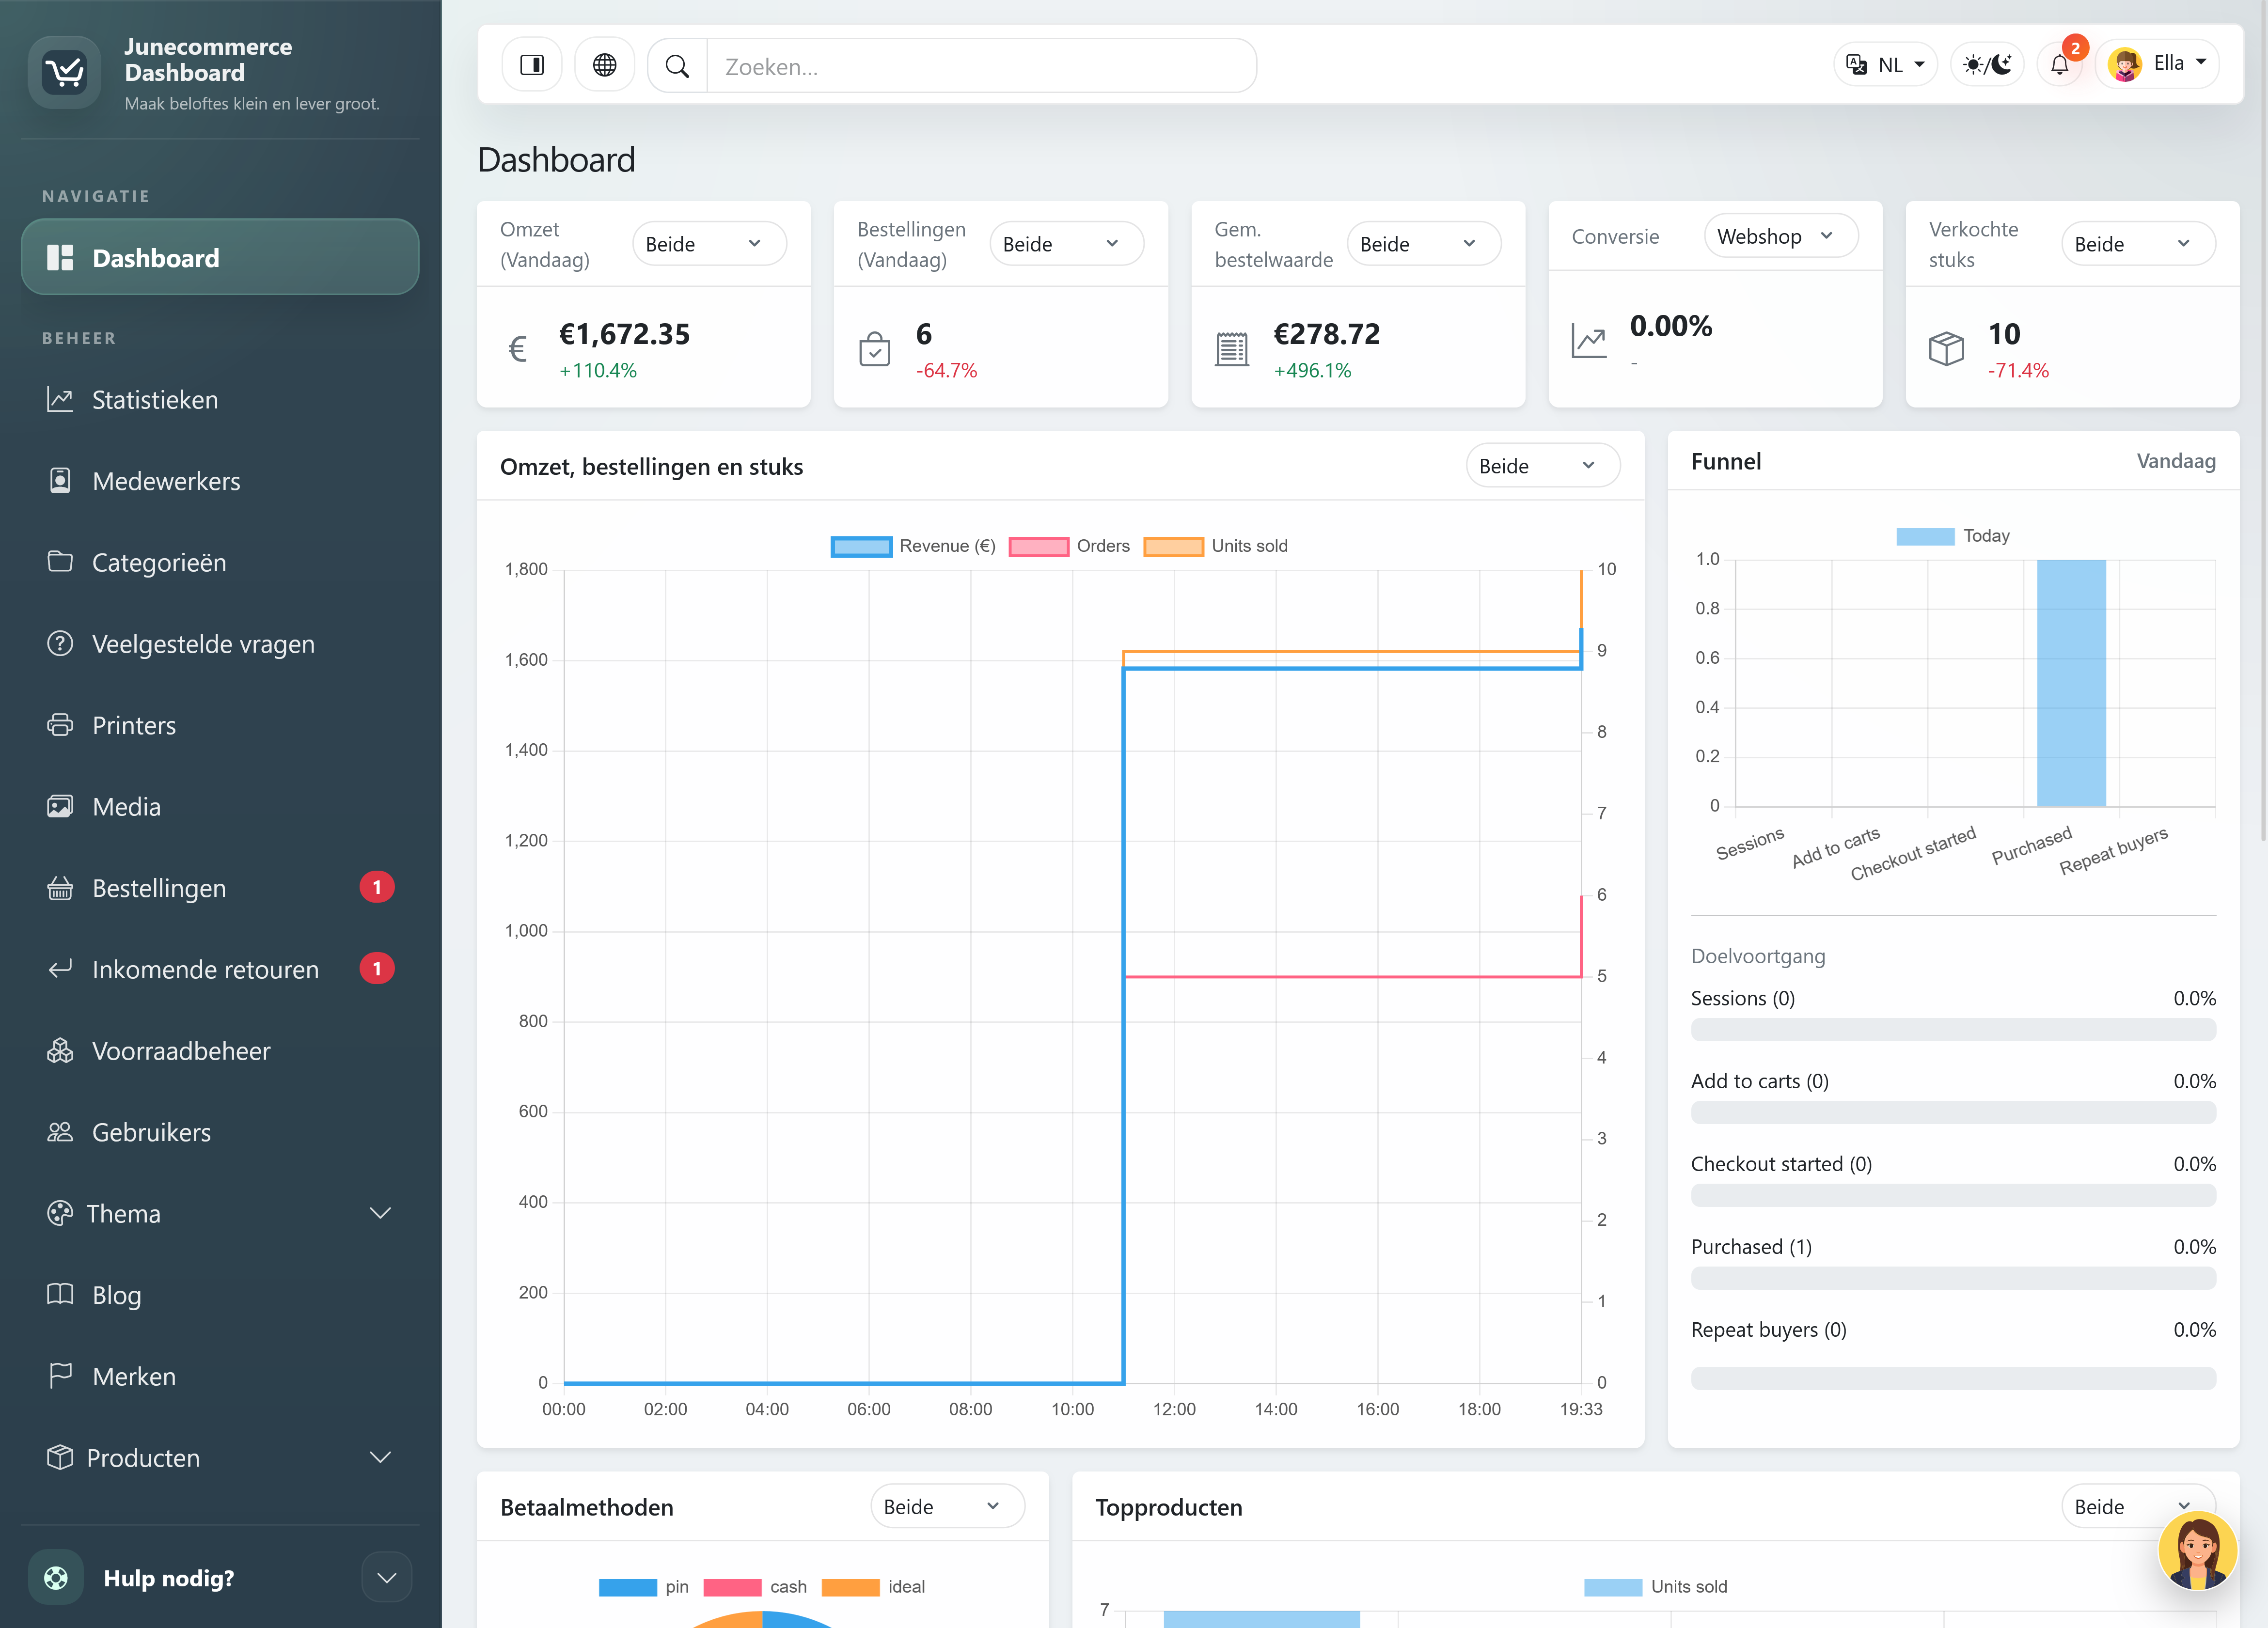Expand the Producten submenu chevron

[380, 1457]
